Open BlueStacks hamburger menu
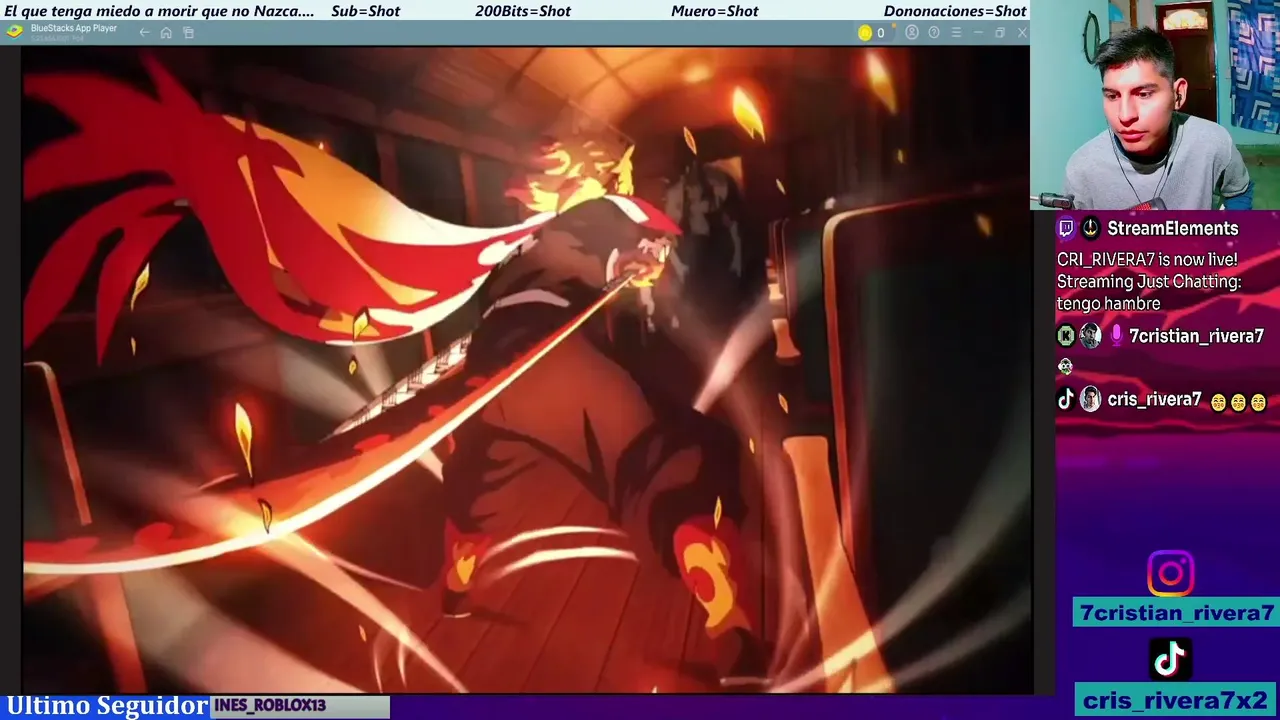The width and height of the screenshot is (1280, 720). (x=956, y=33)
